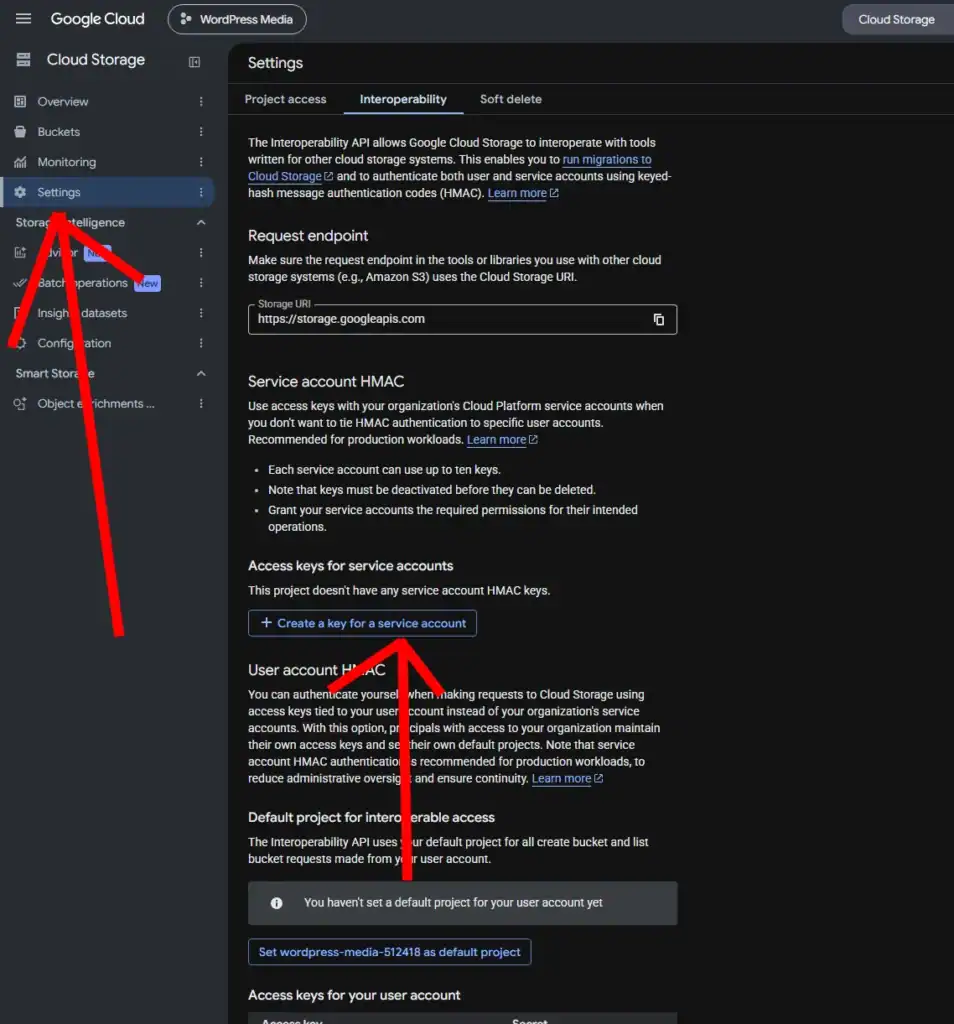
Task: Set wordpress-media-512418 as default project
Action: 389,952
